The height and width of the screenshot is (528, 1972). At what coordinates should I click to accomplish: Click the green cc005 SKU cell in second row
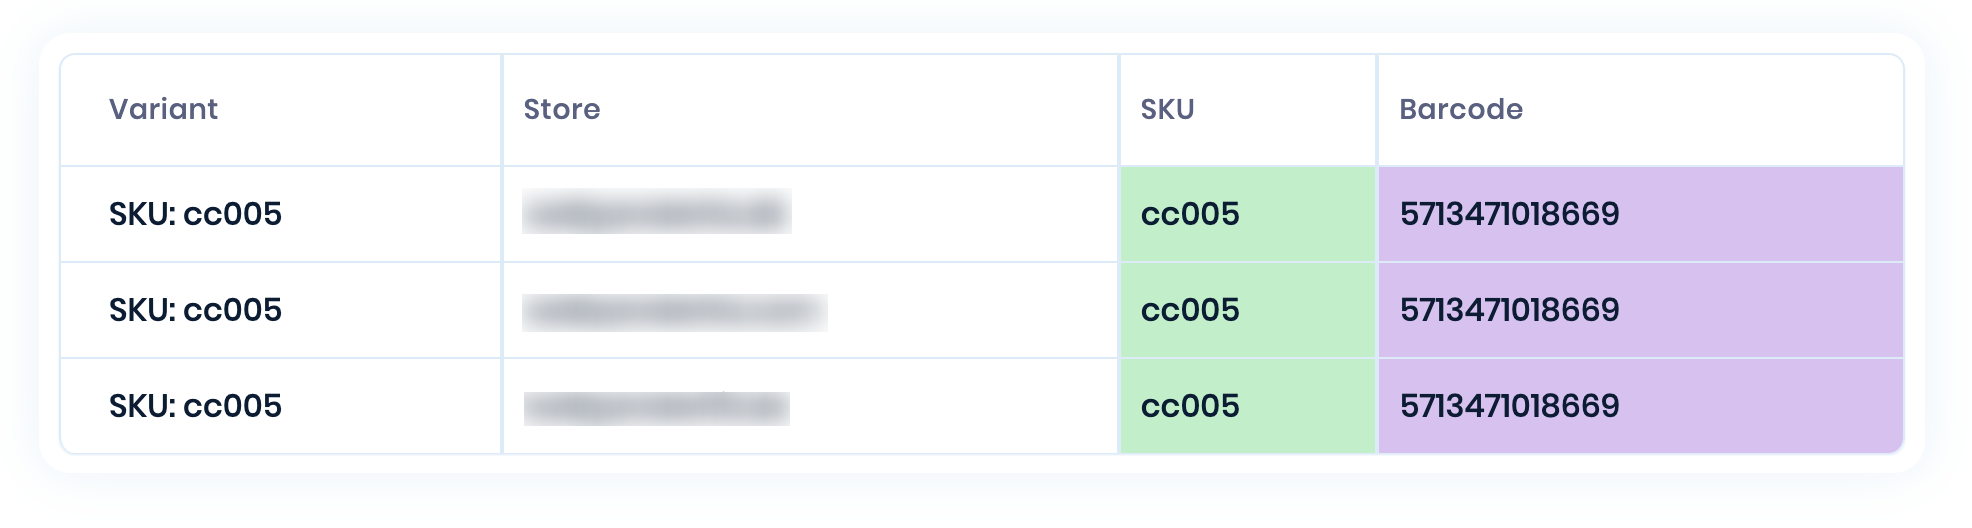(x=1248, y=310)
